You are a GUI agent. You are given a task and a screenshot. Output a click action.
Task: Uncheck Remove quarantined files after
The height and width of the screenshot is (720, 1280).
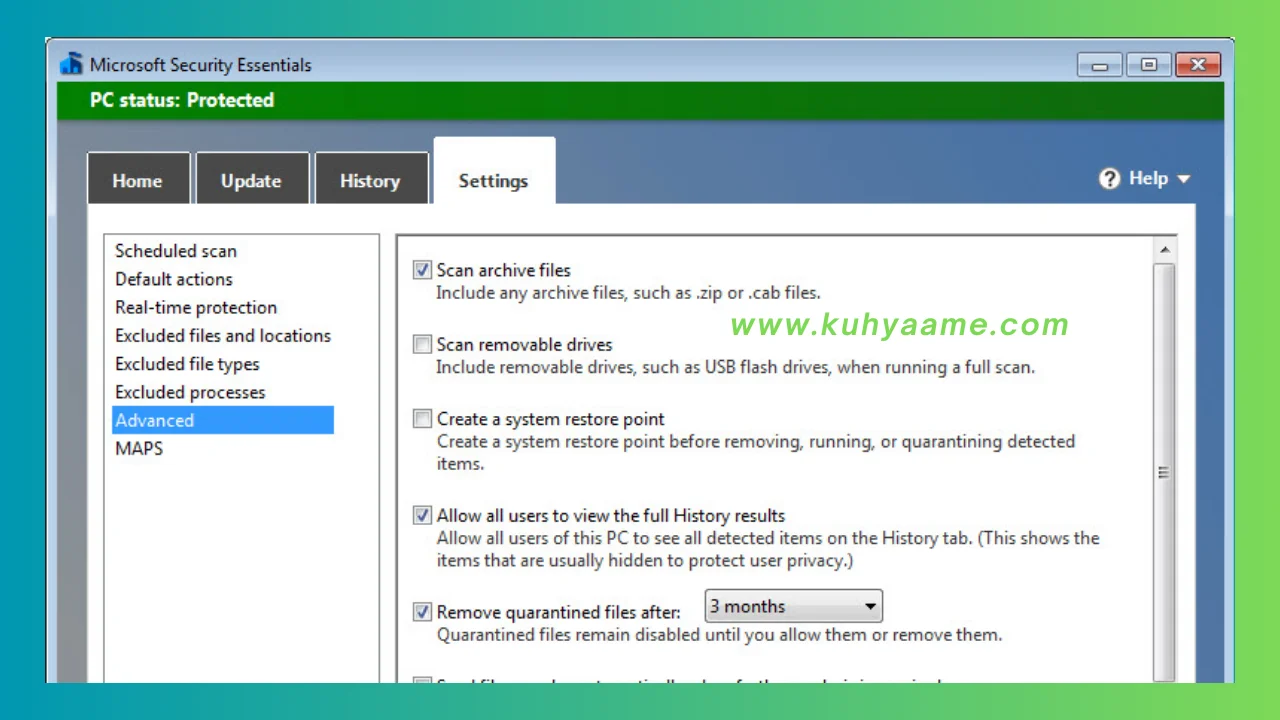pos(422,612)
